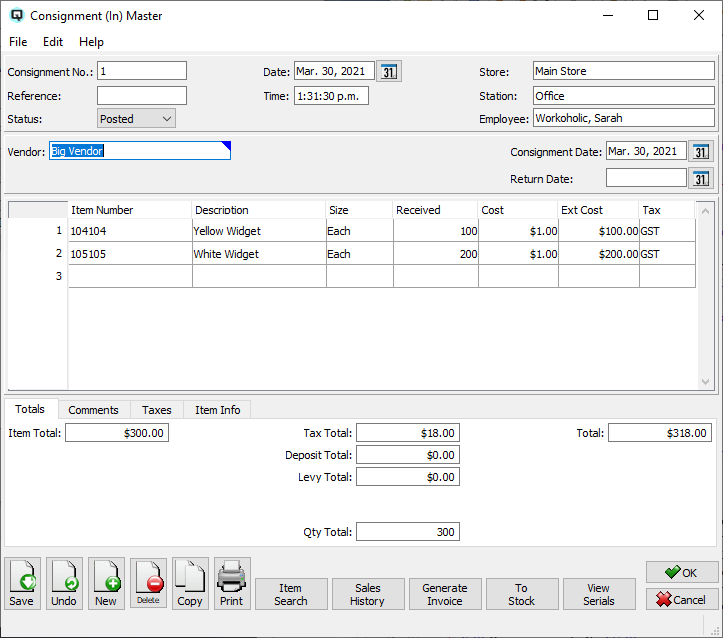Click the Total field showing $318.00
This screenshot has width=723, height=638.
point(660,433)
